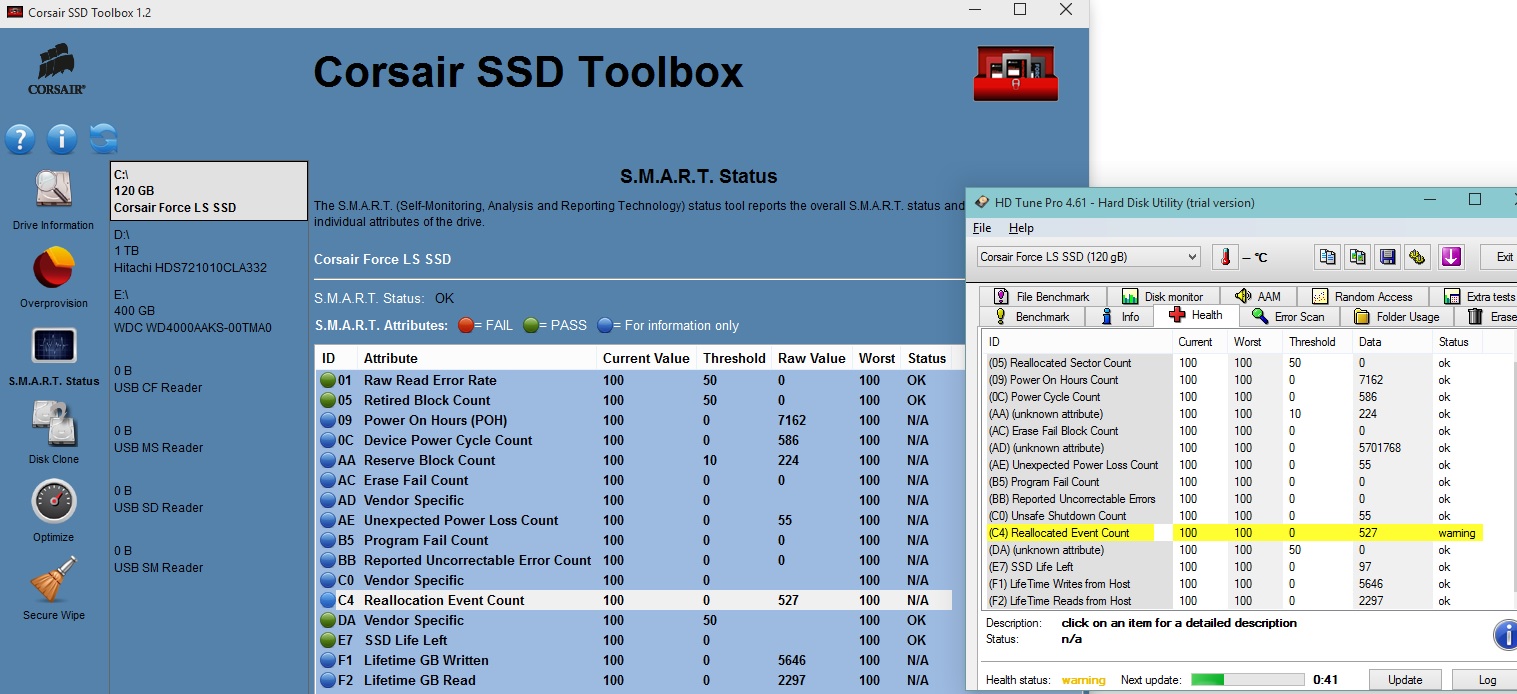Switch to the Random Access tab

point(1362,296)
